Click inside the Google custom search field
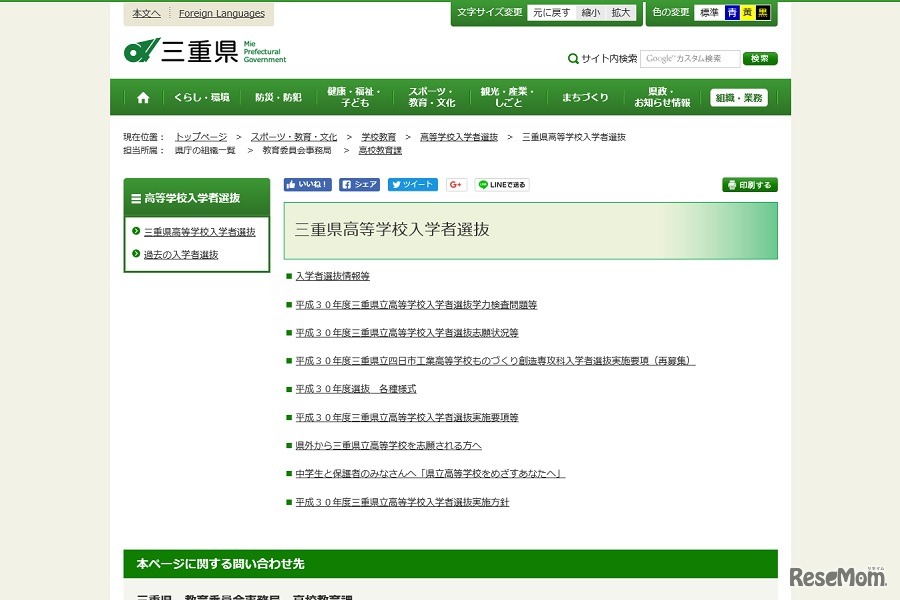Image resolution: width=900 pixels, height=600 pixels. pos(689,58)
